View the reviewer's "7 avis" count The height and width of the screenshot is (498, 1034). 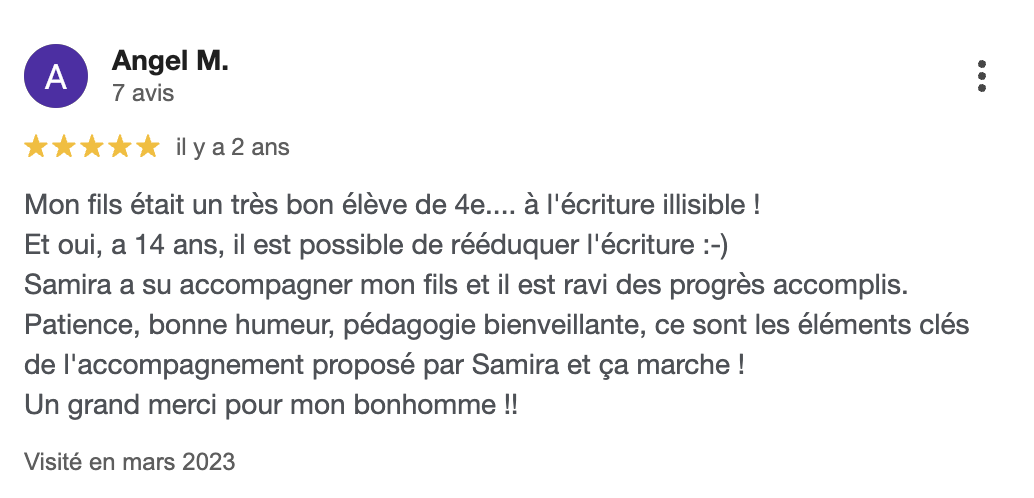pos(143,94)
